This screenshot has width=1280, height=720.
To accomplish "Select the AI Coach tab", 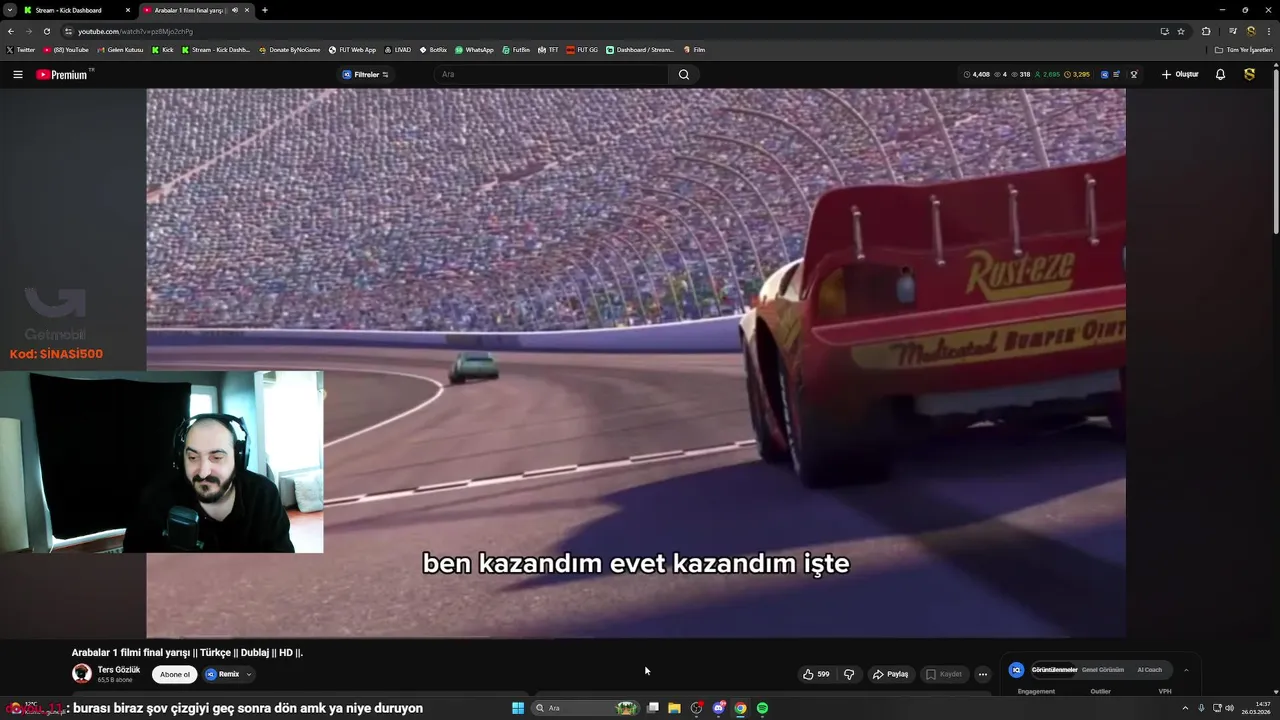I will pyautogui.click(x=1150, y=670).
